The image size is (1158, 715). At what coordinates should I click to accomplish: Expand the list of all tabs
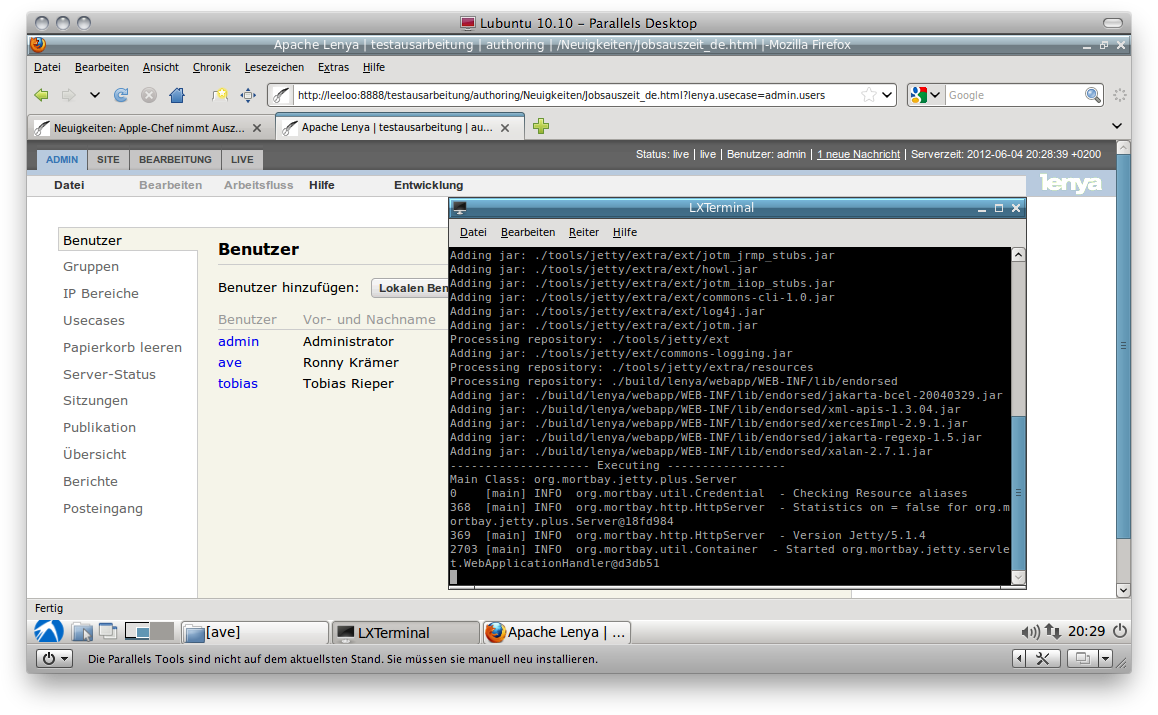click(1118, 126)
